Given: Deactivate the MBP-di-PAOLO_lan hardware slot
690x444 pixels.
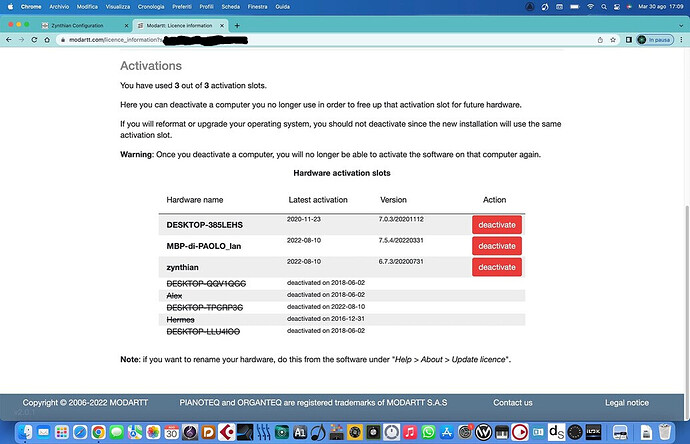Looking at the screenshot, I should [x=497, y=246].
